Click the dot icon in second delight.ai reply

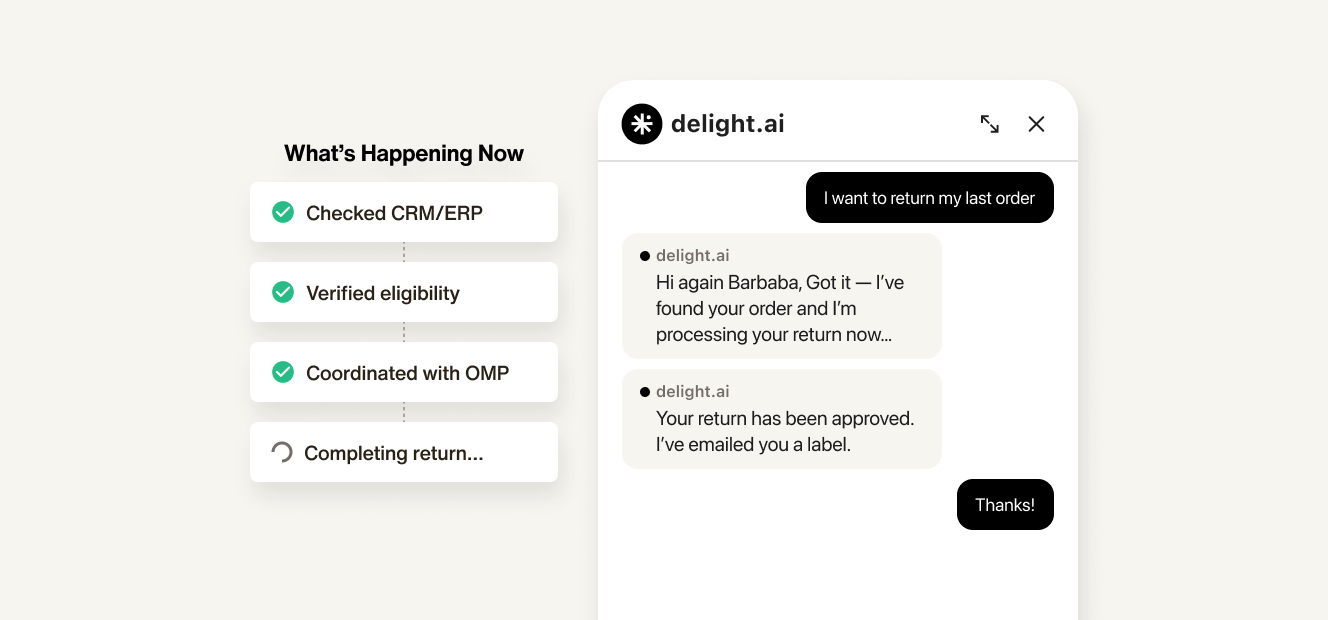pyautogui.click(x=645, y=392)
